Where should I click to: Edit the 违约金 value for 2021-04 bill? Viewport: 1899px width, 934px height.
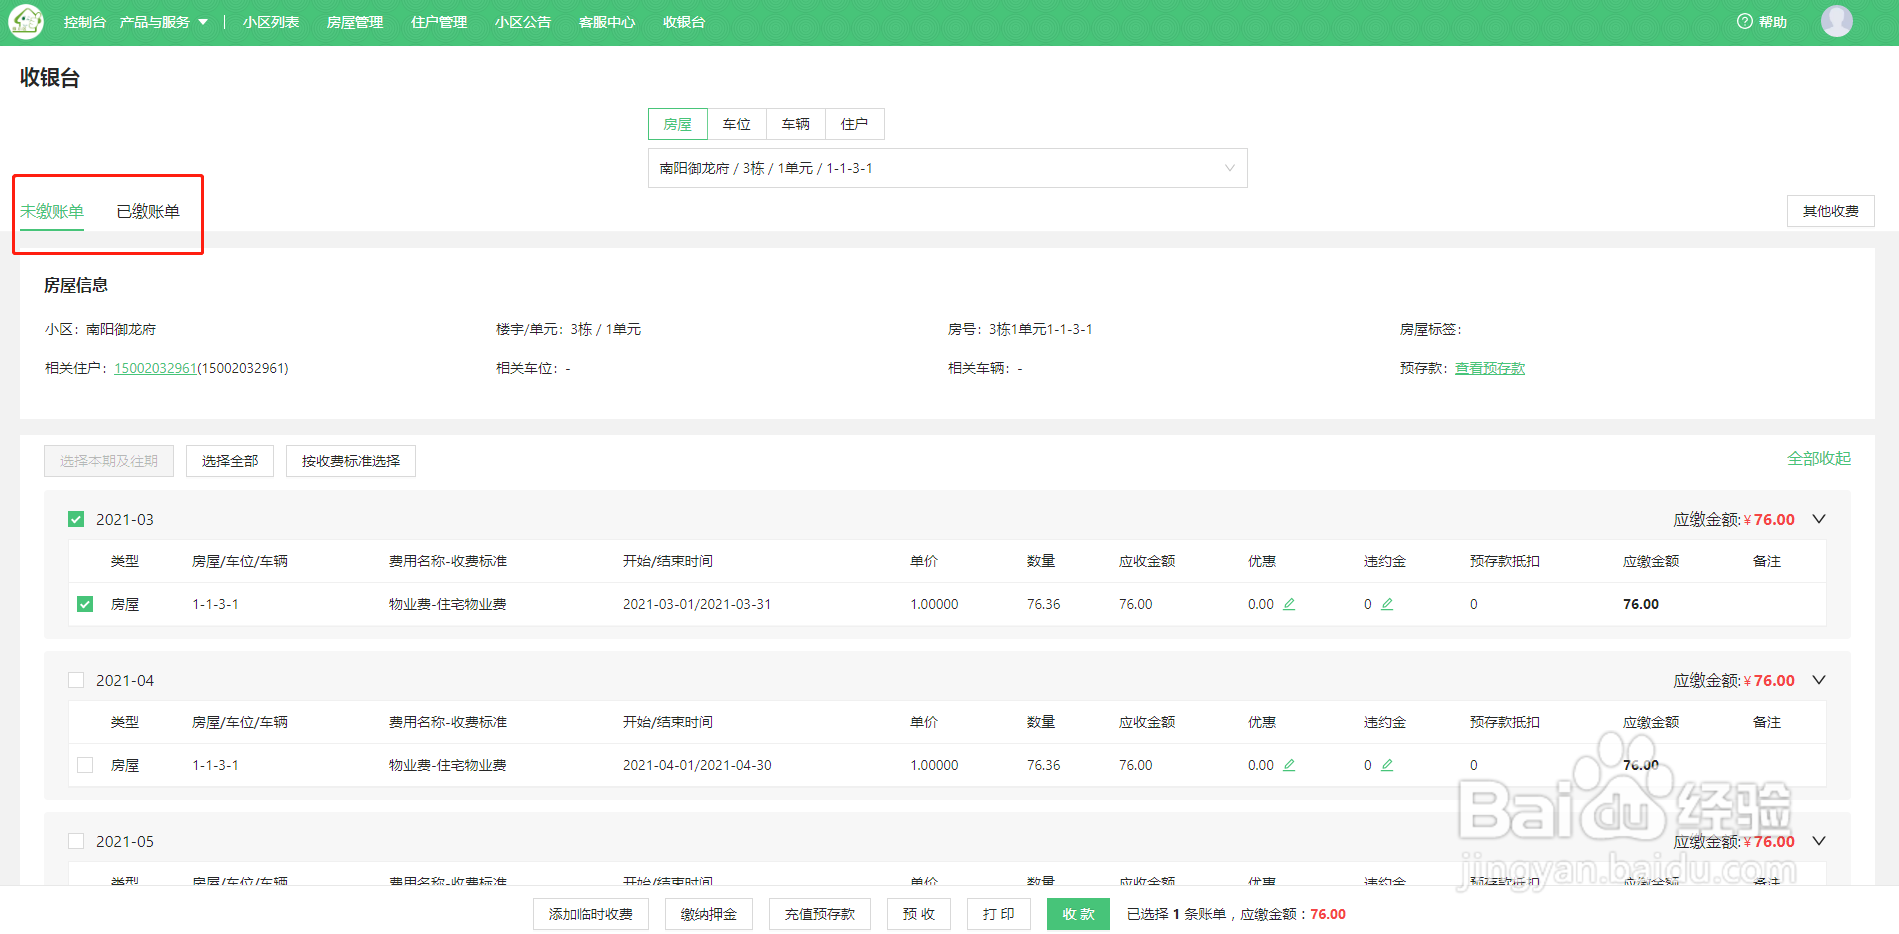pos(1388,765)
